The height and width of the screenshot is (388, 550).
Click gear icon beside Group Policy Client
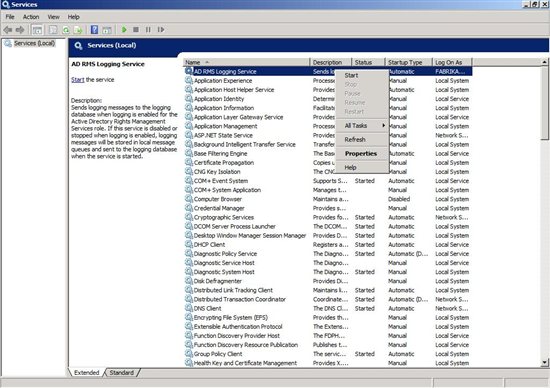(x=189, y=354)
